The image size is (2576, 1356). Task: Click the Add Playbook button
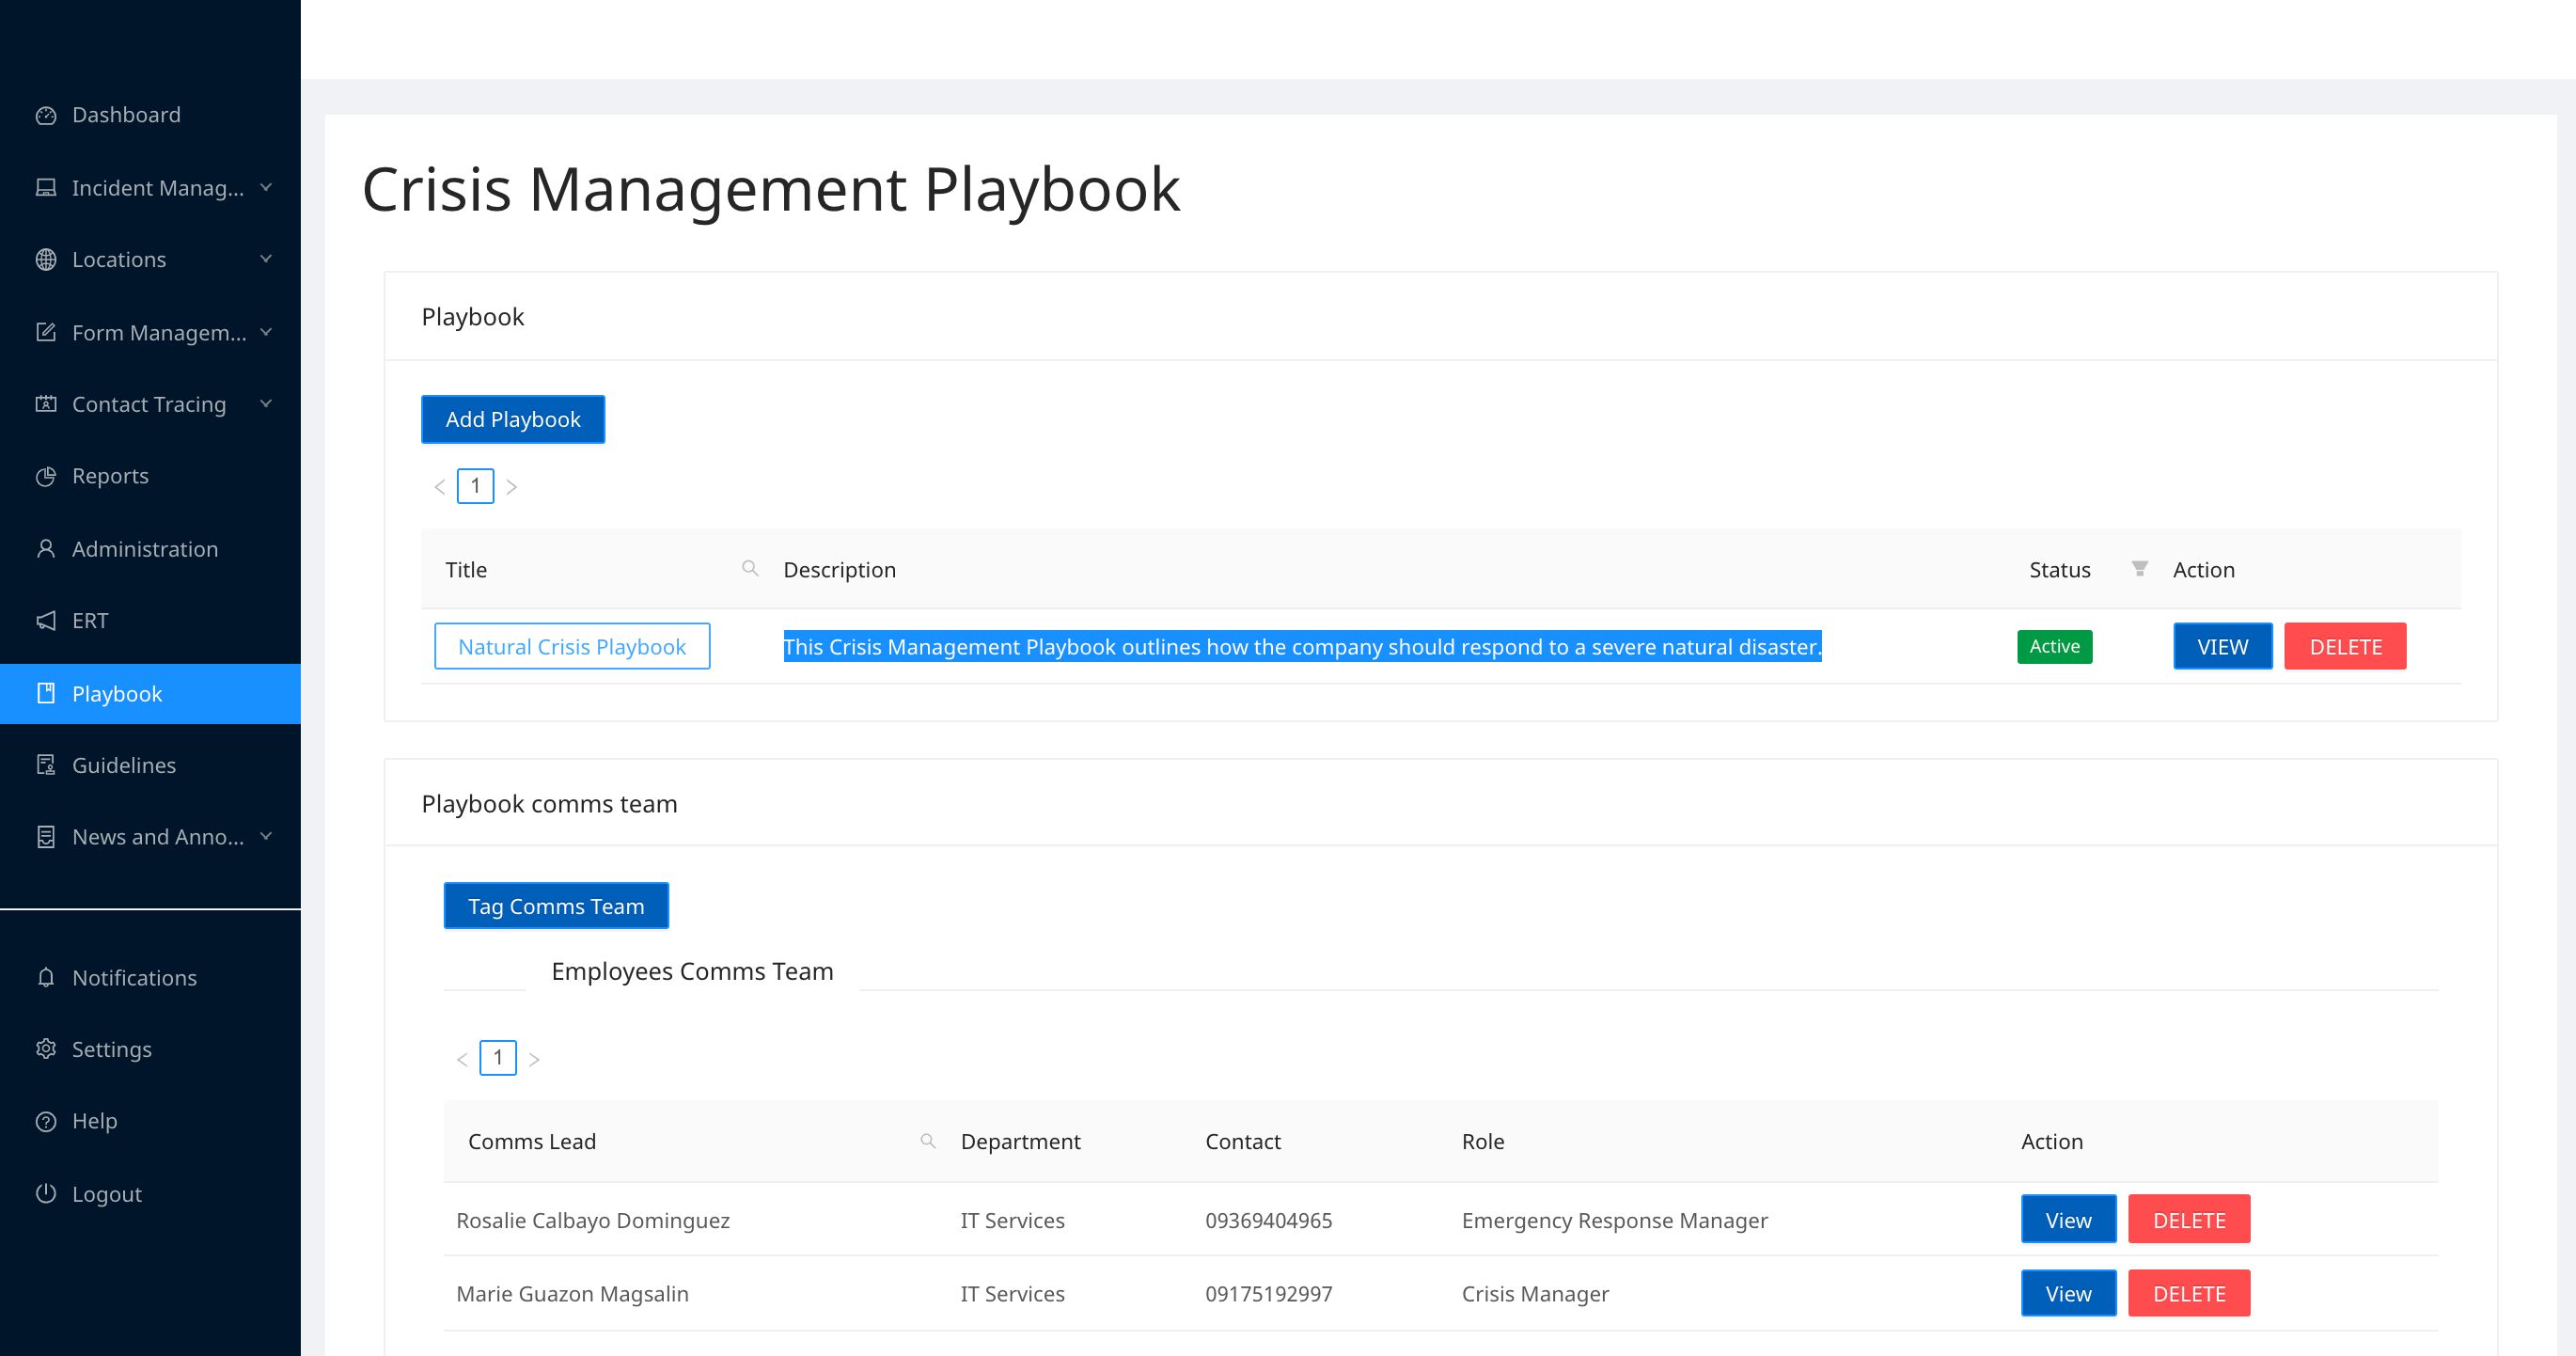click(513, 420)
